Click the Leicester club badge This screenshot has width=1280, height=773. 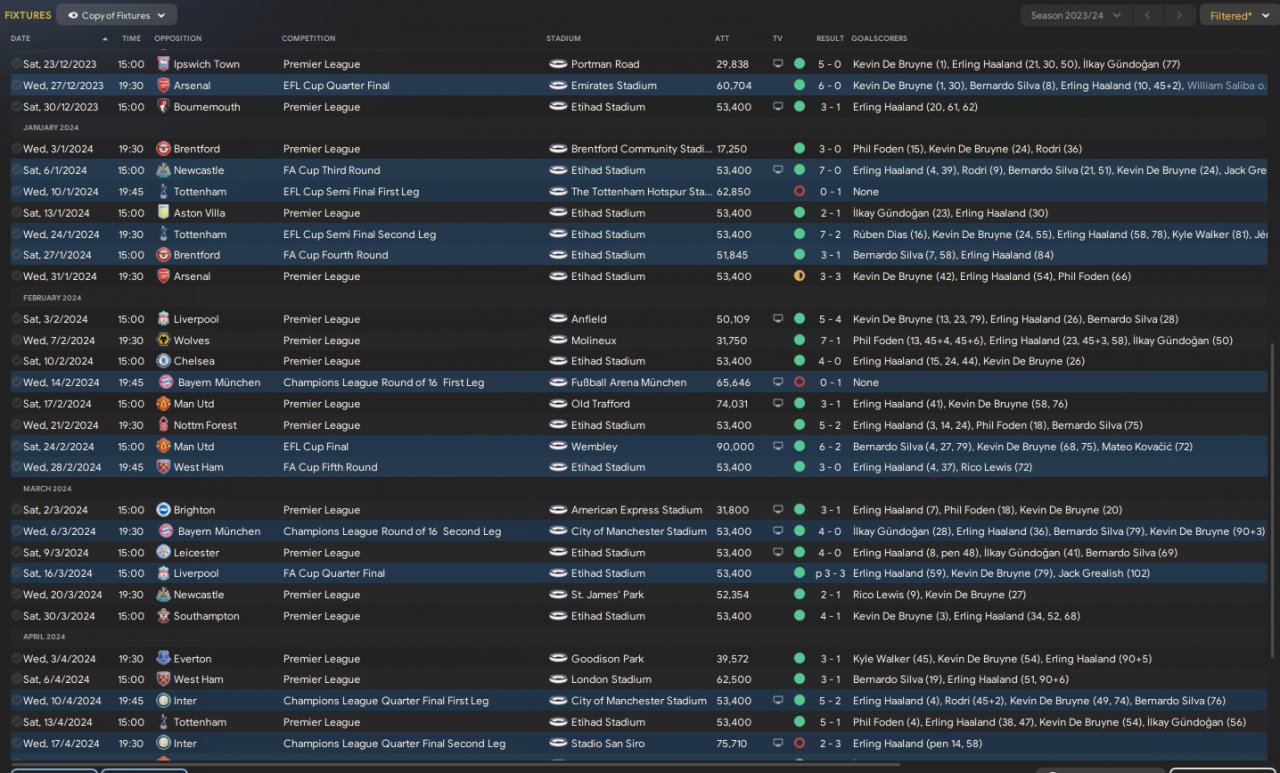pos(163,552)
